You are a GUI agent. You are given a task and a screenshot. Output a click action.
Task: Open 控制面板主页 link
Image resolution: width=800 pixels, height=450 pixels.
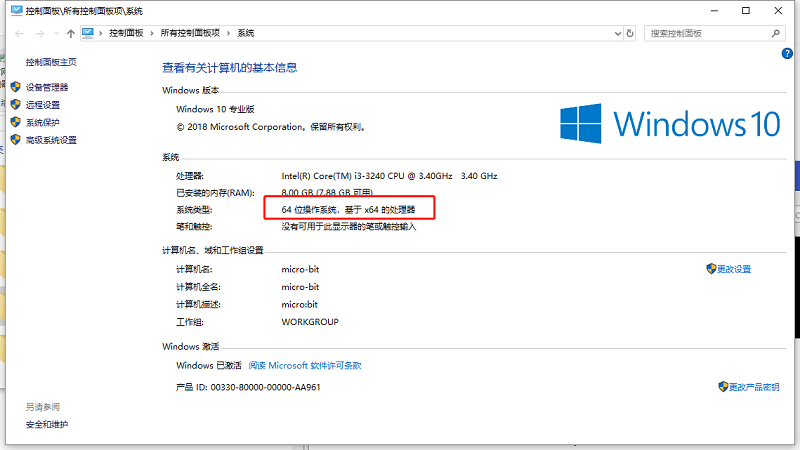tap(51, 62)
